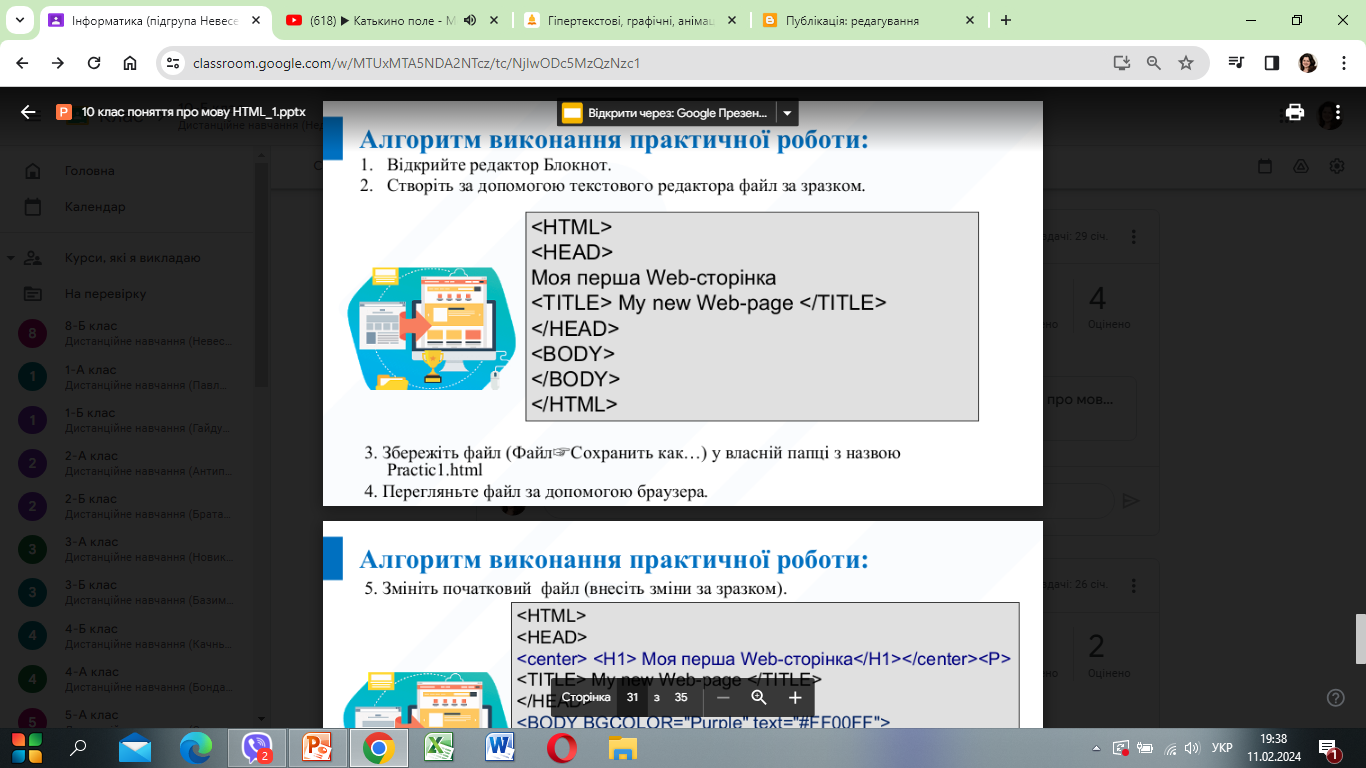Screen dimensions: 1366x768
Task: Zoom out with the minus icon
Action: click(723, 698)
